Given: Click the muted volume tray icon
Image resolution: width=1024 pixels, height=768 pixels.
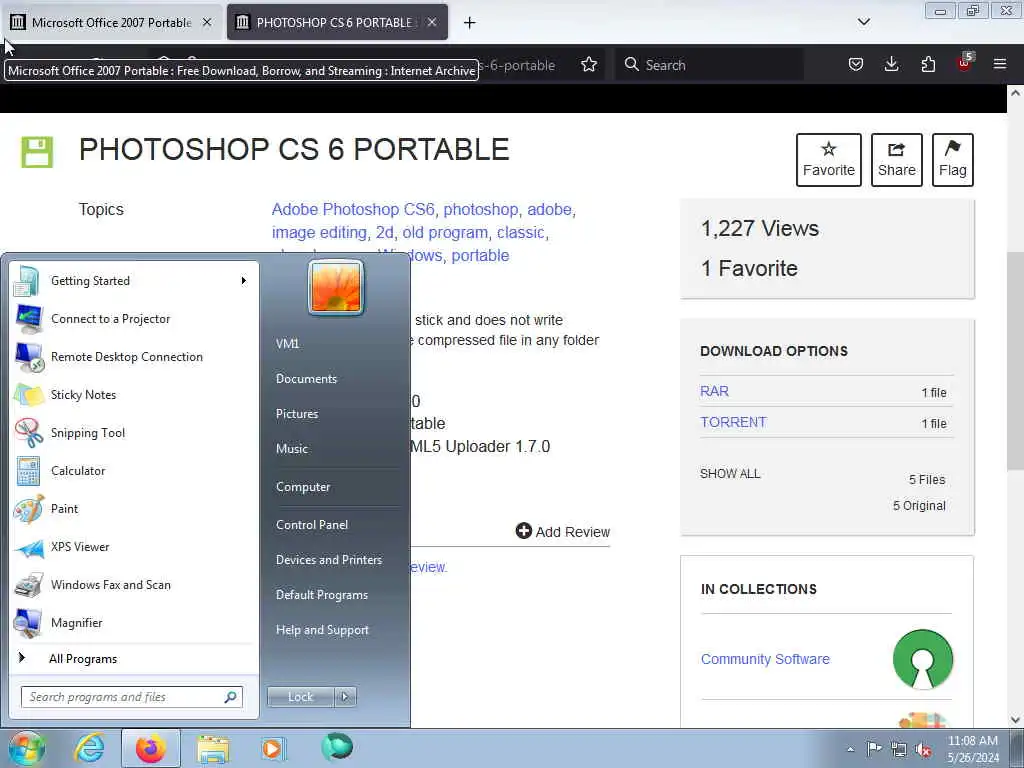Looking at the screenshot, I should [x=923, y=749].
